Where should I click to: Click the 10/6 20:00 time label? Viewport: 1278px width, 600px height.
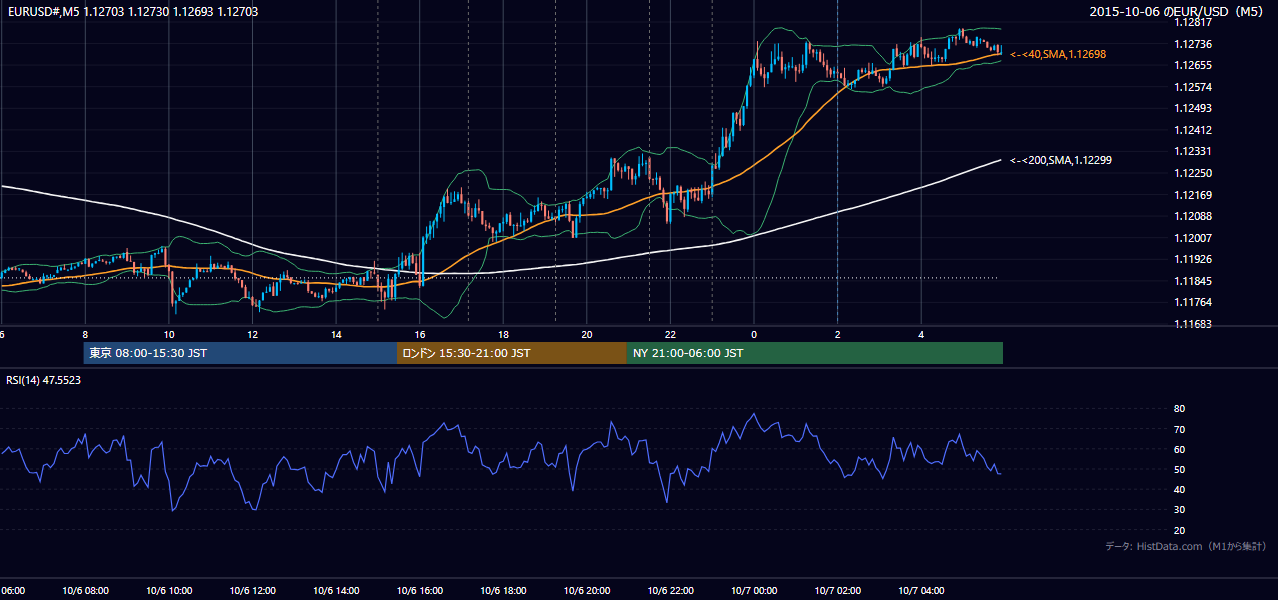(x=587, y=591)
